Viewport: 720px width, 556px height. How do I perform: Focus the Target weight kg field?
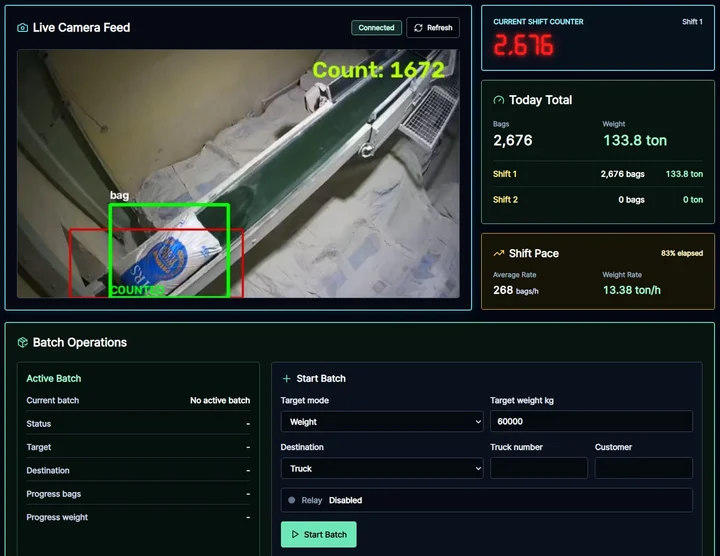(591, 421)
